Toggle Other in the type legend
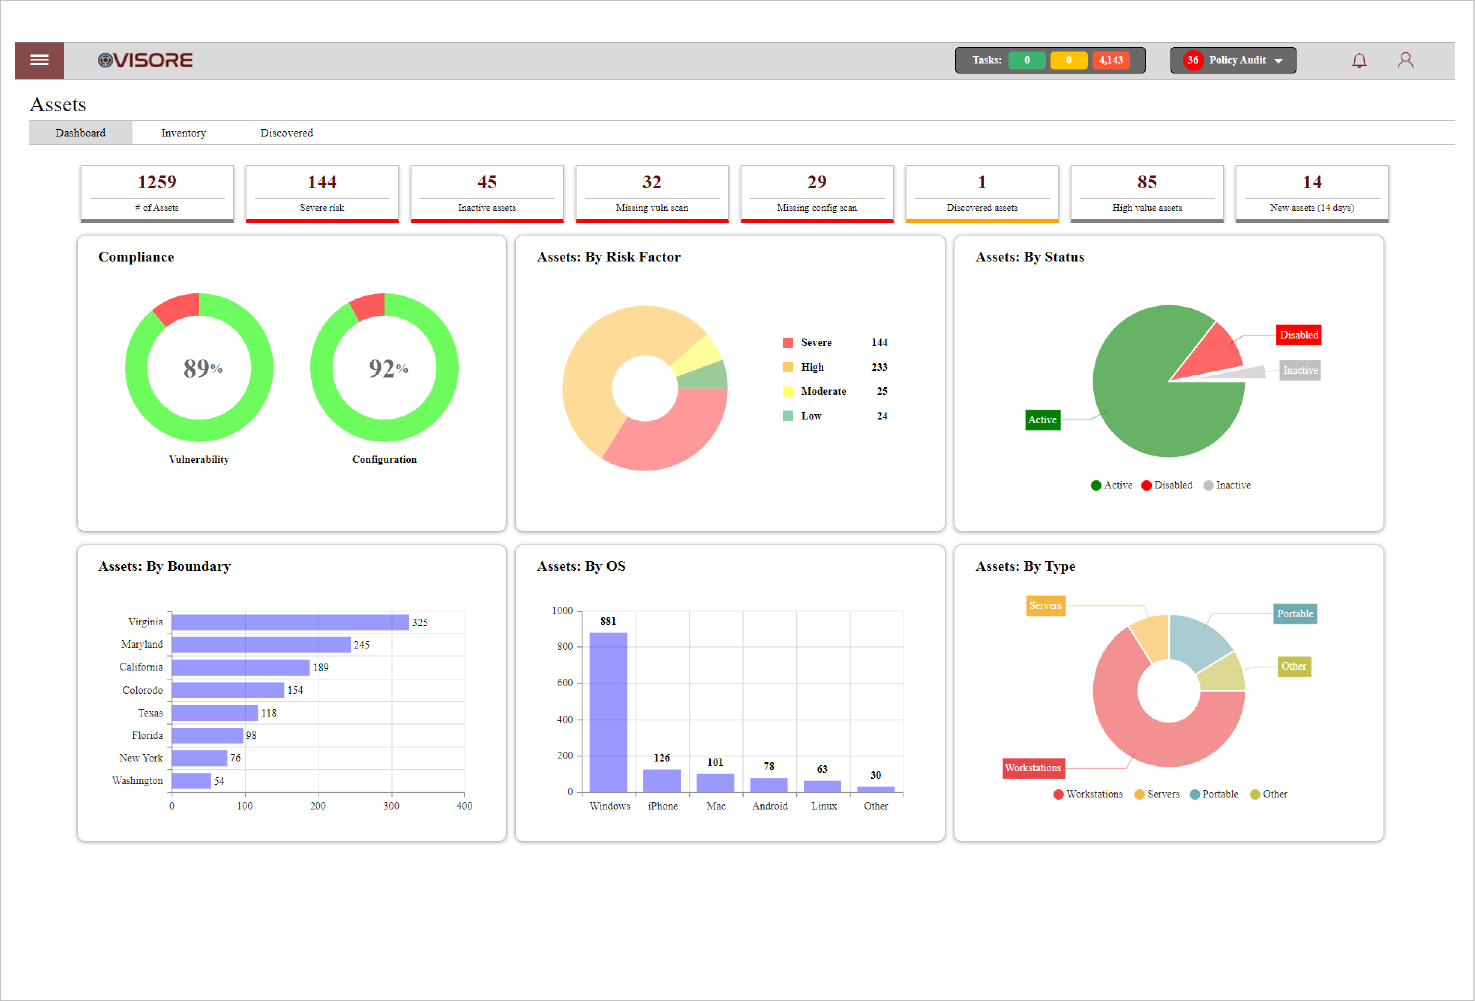The width and height of the screenshot is (1475, 1001). [x=1269, y=794]
